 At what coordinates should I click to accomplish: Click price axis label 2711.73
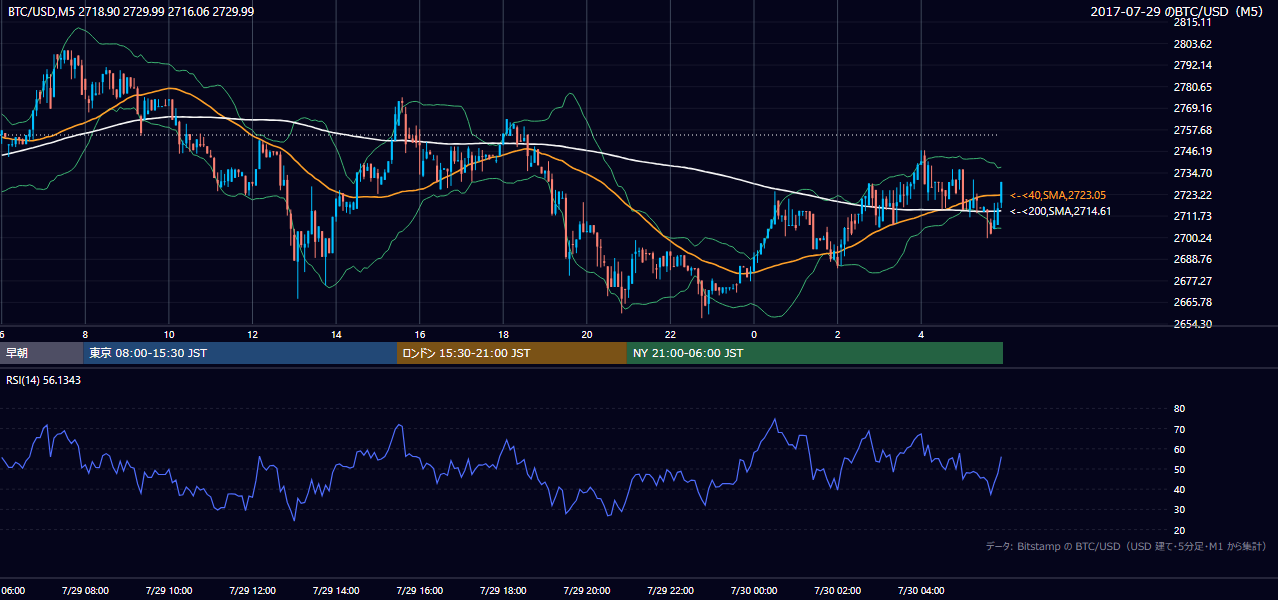coord(1192,216)
